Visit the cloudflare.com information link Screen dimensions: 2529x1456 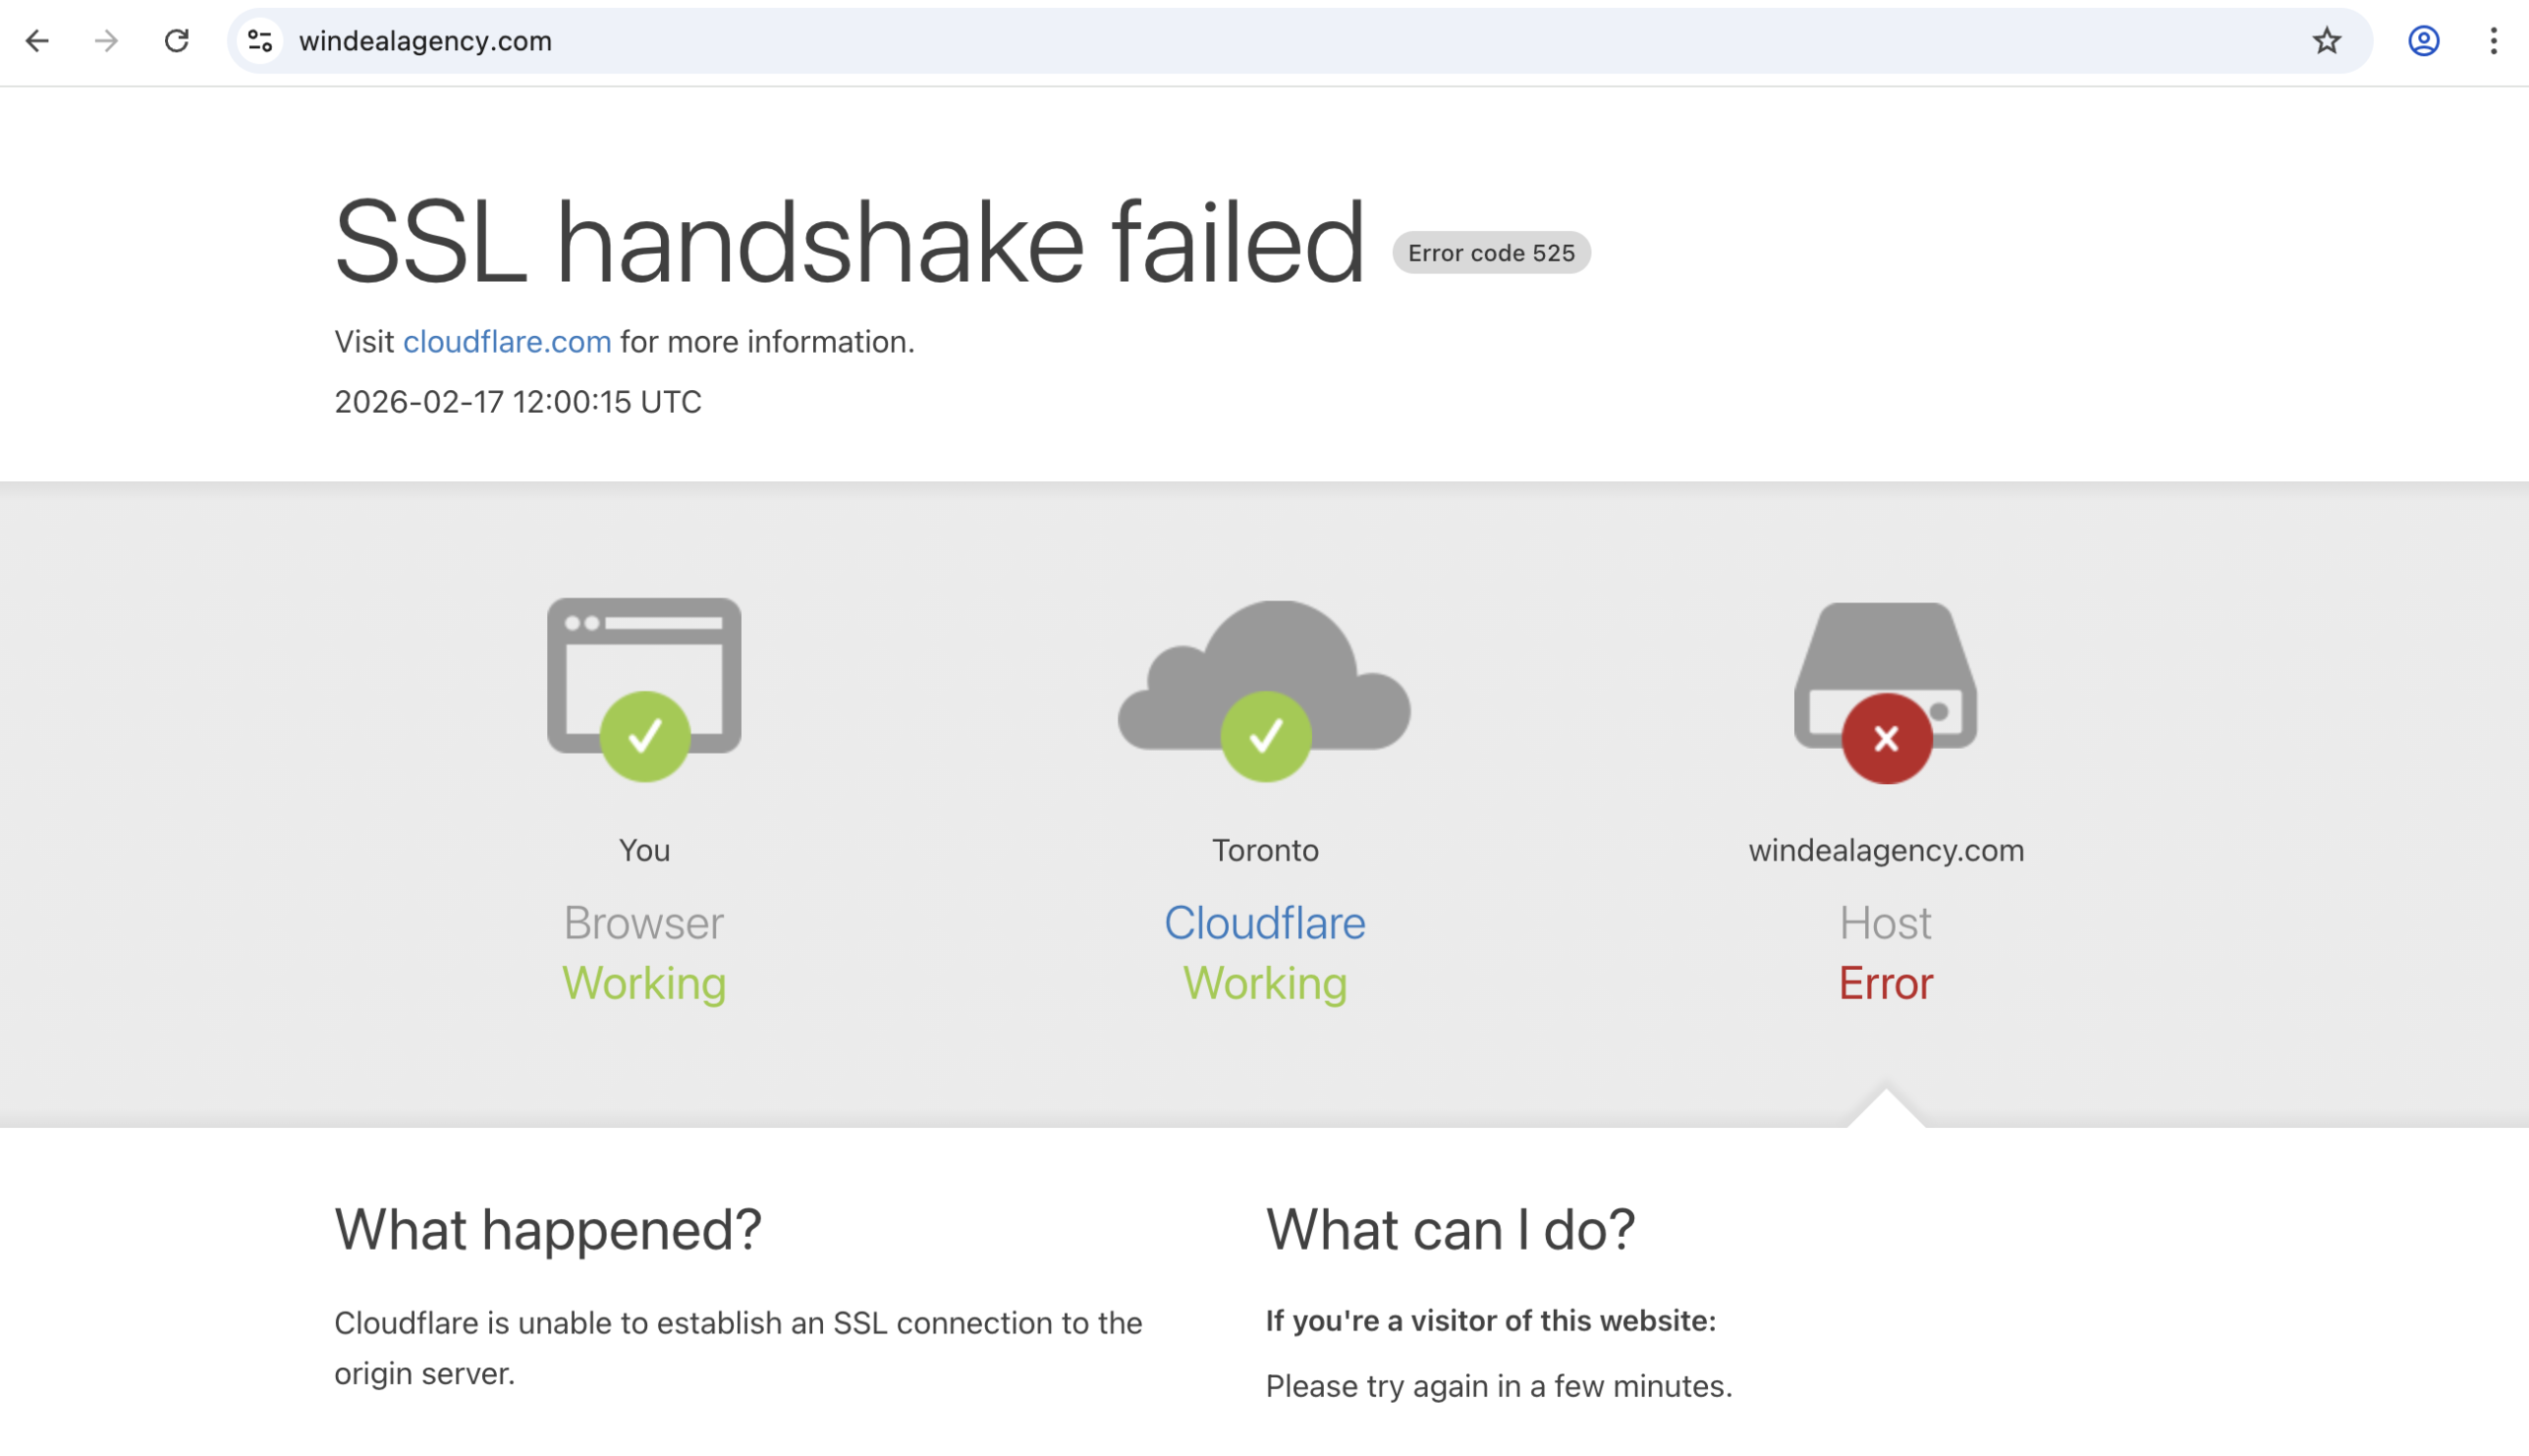coord(507,341)
